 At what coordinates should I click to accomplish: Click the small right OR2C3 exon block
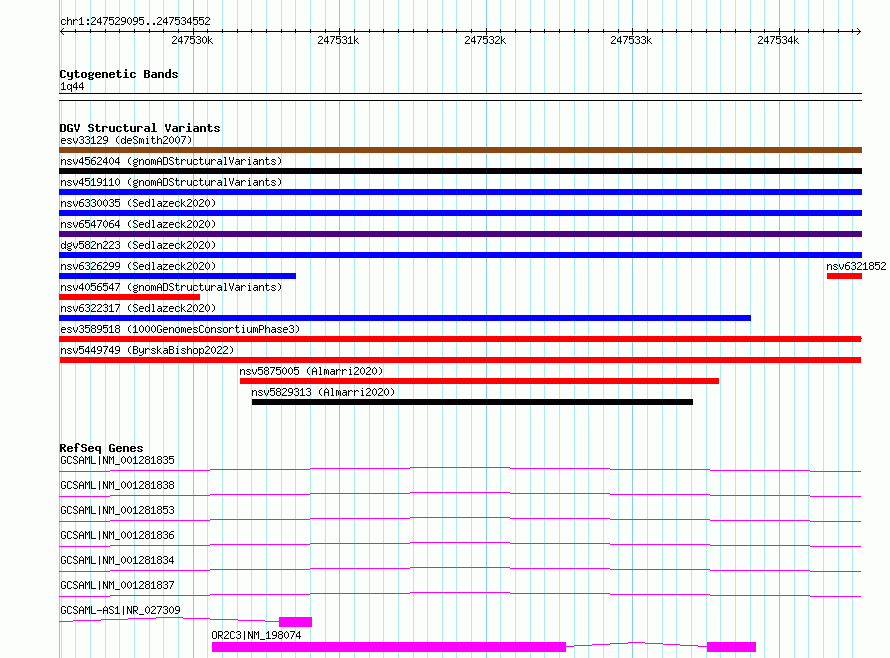tap(731, 647)
